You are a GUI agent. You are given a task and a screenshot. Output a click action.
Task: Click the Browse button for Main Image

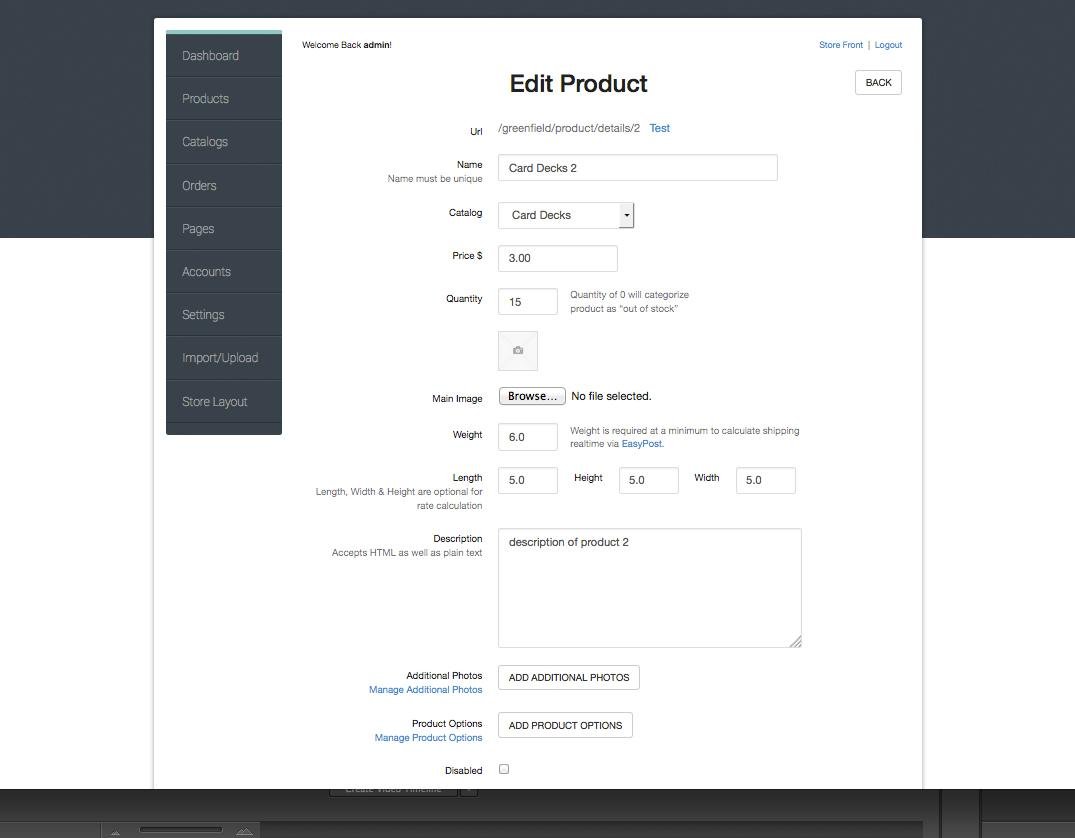531,396
